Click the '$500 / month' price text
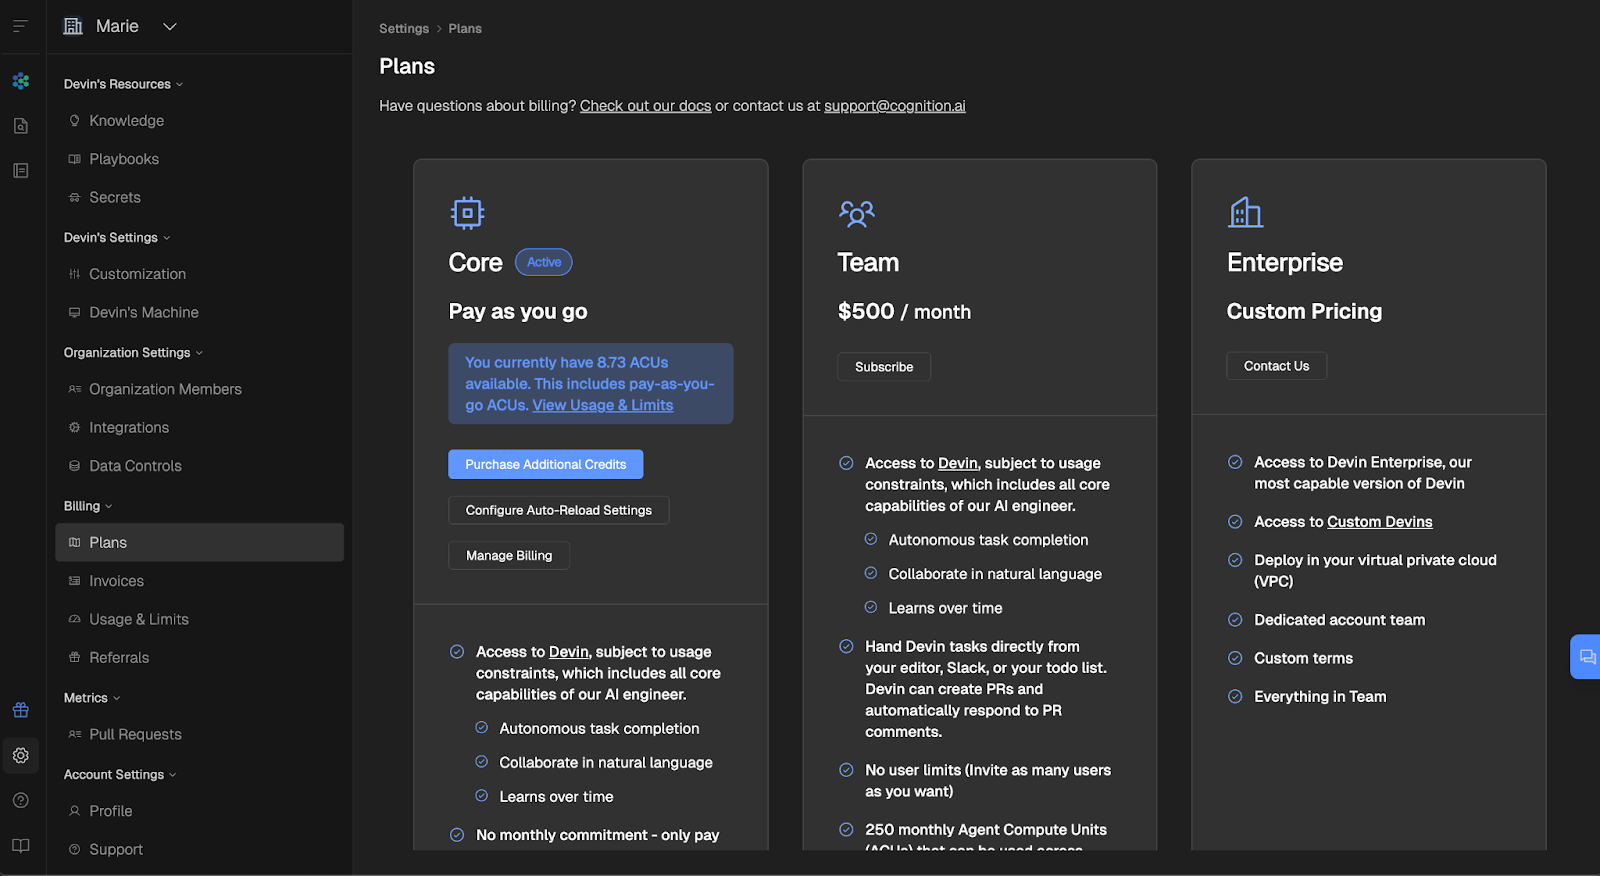Viewport: 1600px width, 876px height. pos(904,312)
